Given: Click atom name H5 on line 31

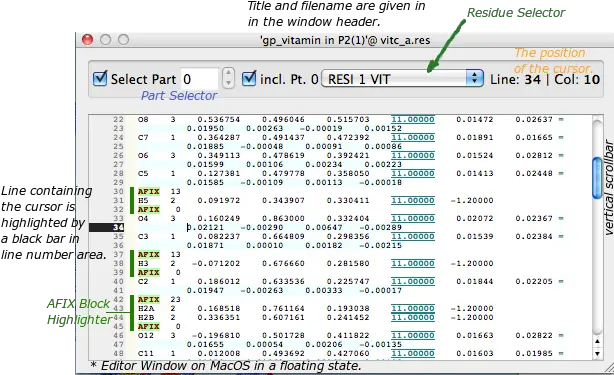Looking at the screenshot, I should (143, 200).
